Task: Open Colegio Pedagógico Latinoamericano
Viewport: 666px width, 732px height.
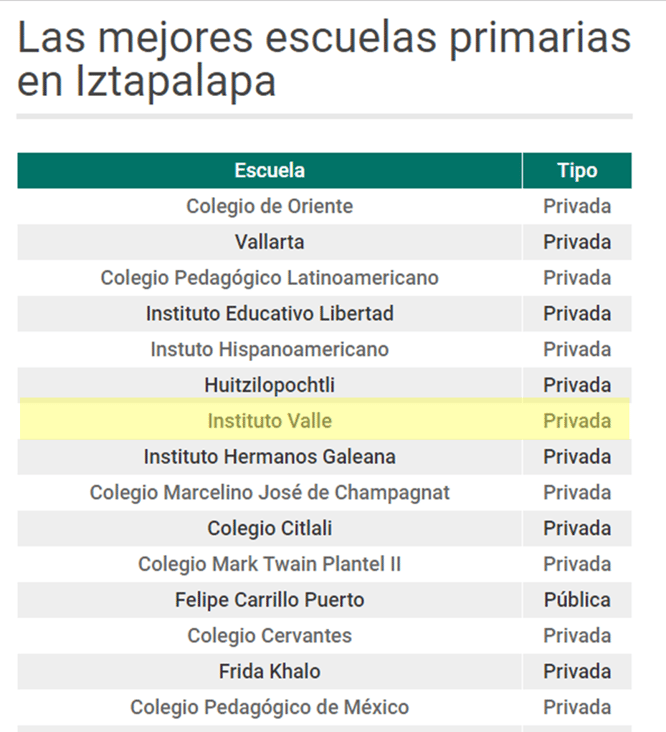Action: pyautogui.click(x=269, y=277)
